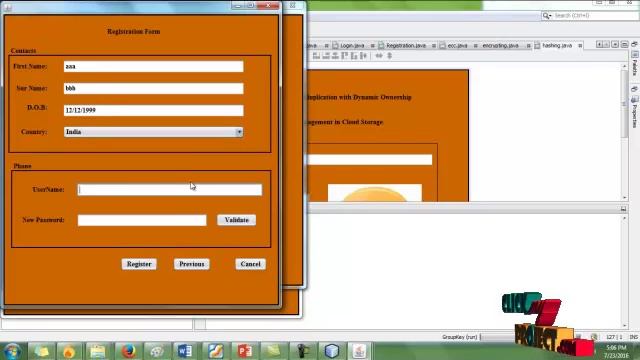Switch to the encrypting.java tab
Viewport: 640px width, 360px height.
pos(500,46)
